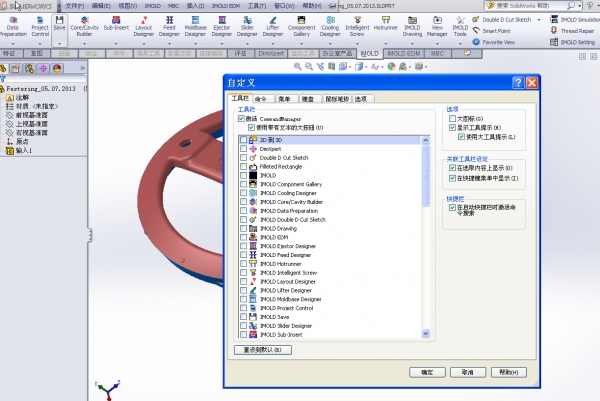Viewport: 600px width, 401px height.
Task: Launch the Core/Cavity Builder
Action: point(84,26)
